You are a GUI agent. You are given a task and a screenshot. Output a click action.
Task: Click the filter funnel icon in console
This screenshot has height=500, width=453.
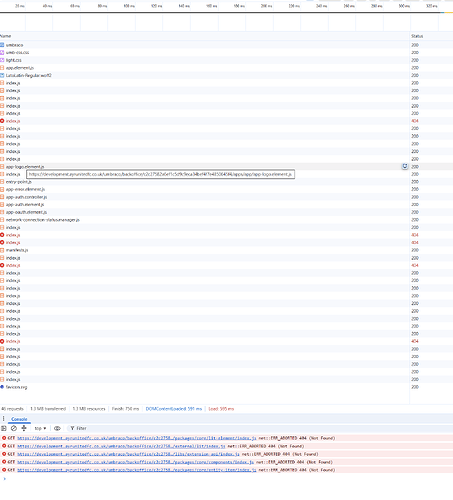click(x=72, y=428)
